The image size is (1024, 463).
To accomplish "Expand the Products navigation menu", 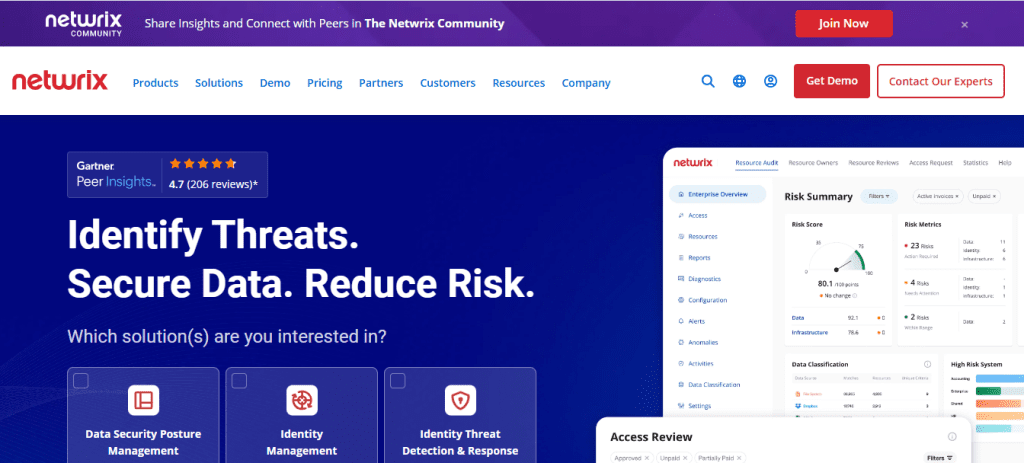I will click(x=155, y=83).
